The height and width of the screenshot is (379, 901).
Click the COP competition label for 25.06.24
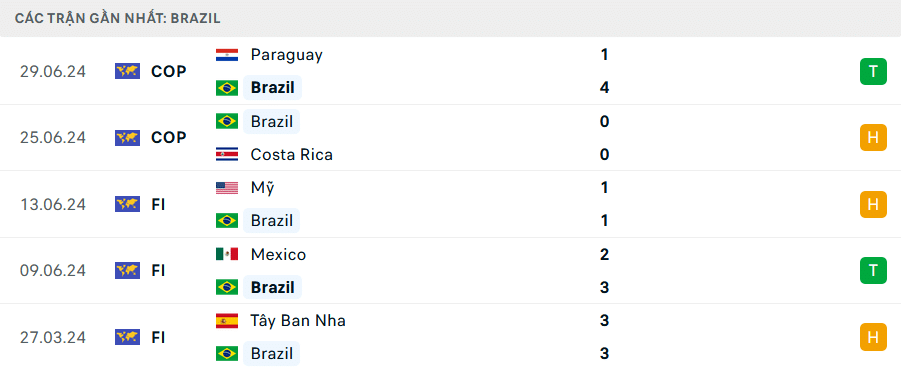pos(169,138)
